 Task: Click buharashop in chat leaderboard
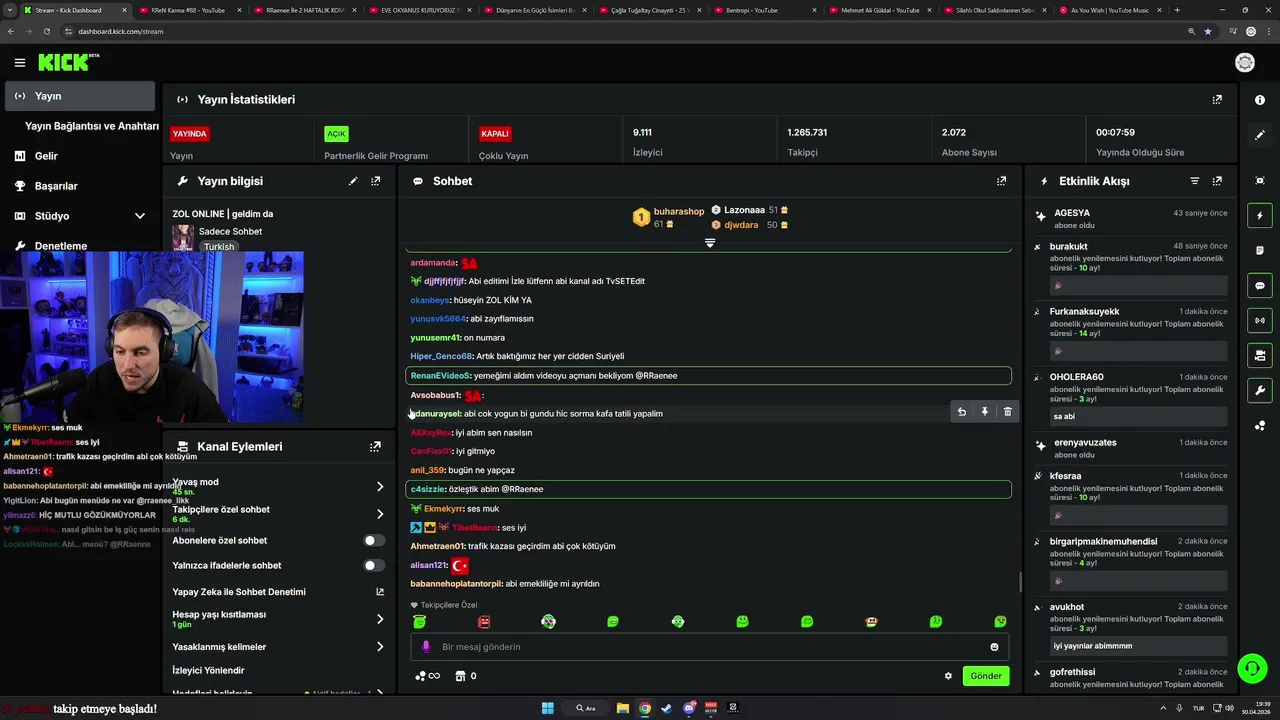(x=679, y=211)
